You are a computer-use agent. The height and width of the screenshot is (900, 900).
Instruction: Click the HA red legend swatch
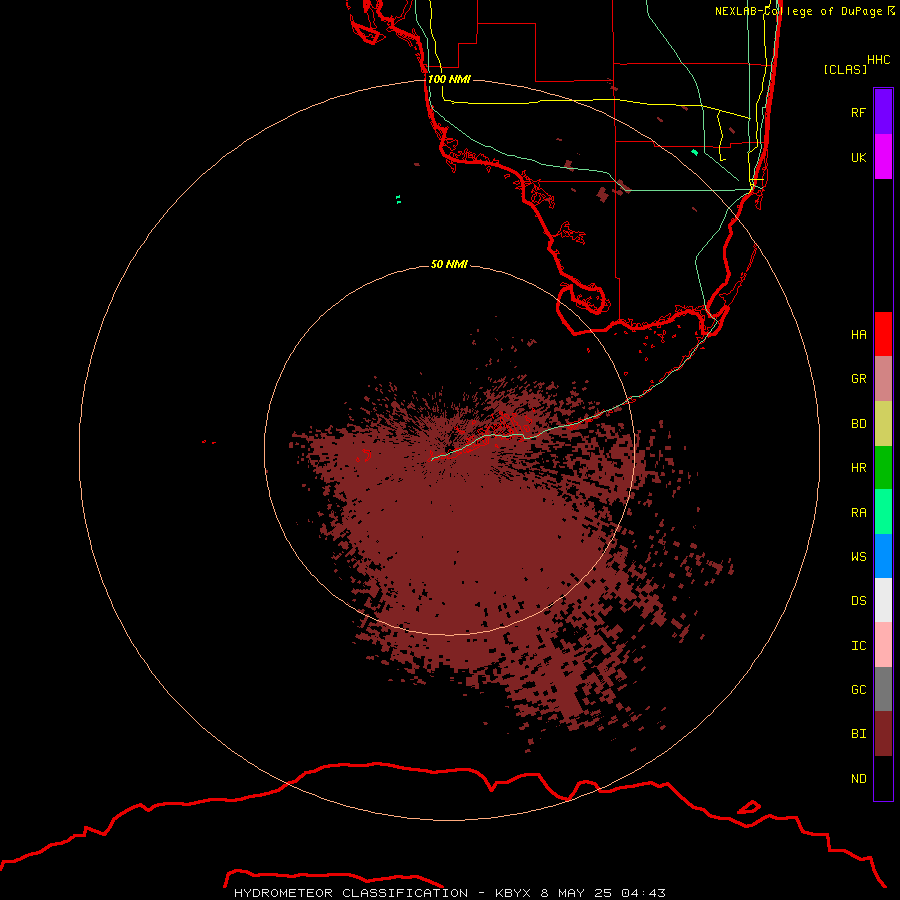883,334
